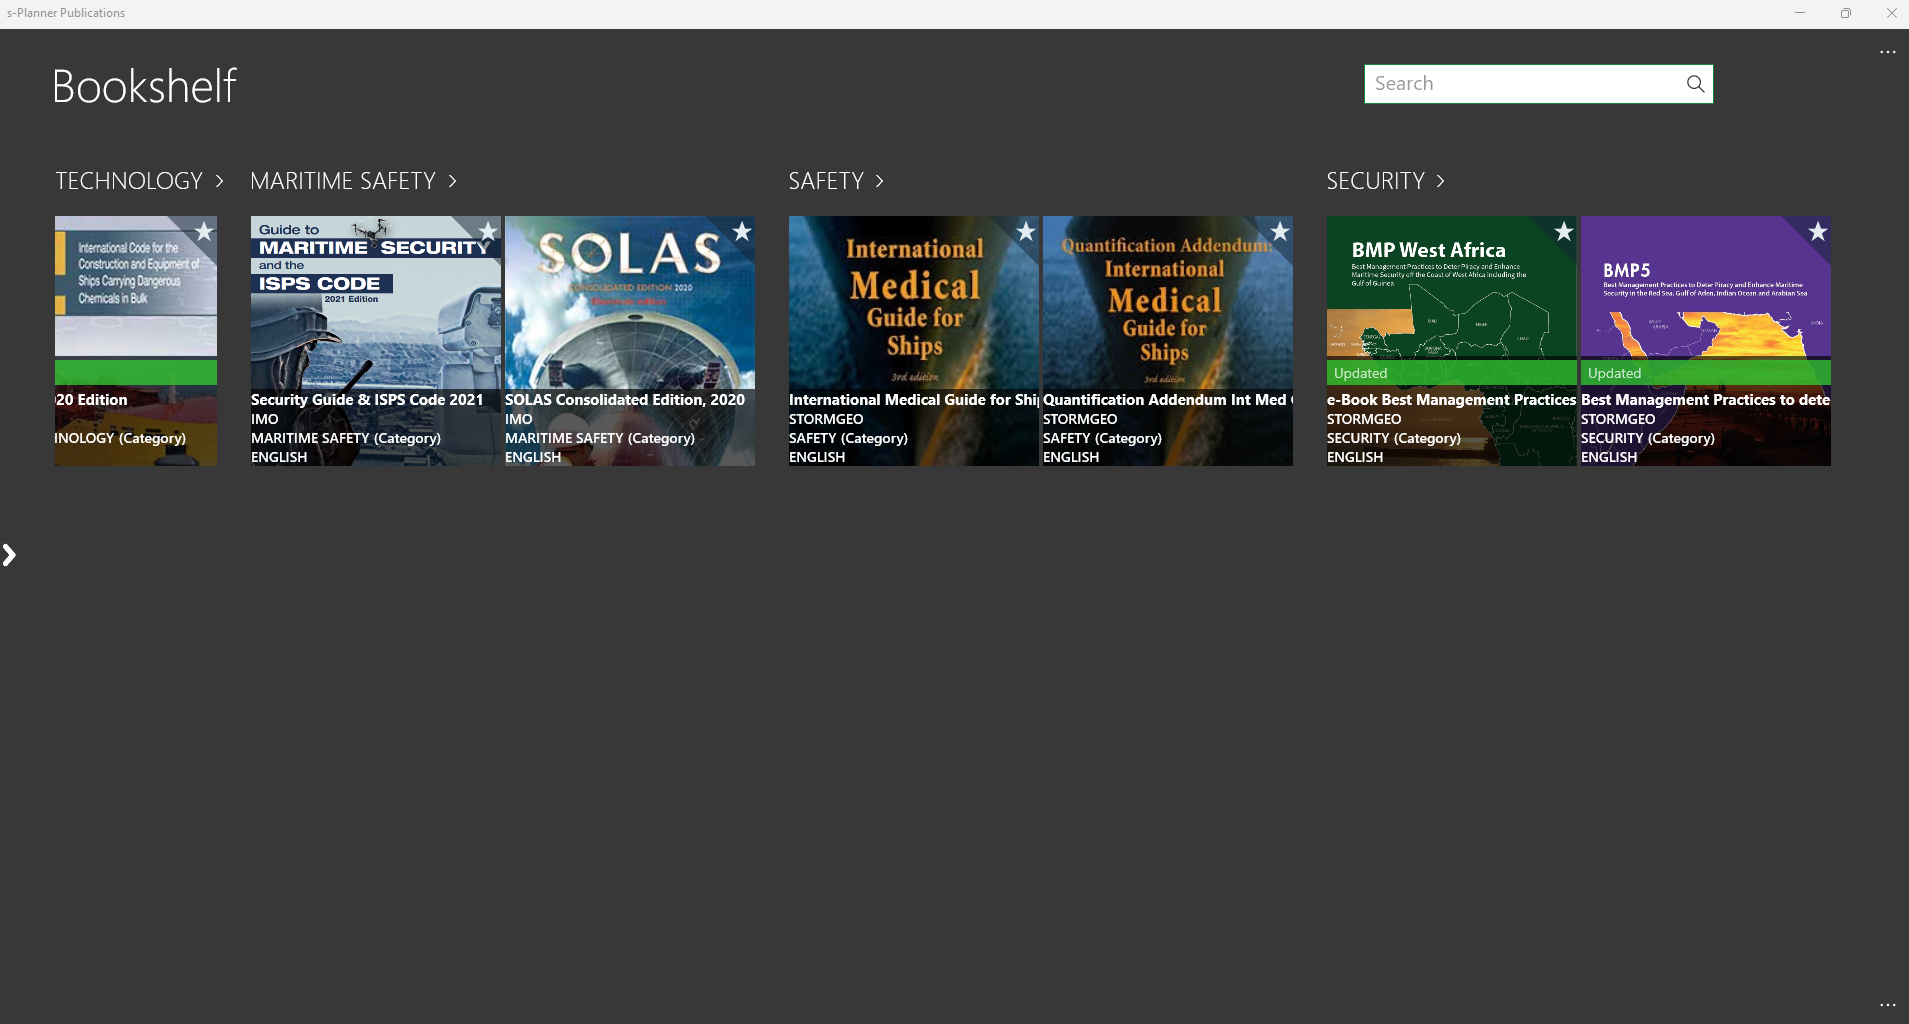The height and width of the screenshot is (1024, 1909).
Task: Open the SECURITY category header
Action: point(1375,181)
